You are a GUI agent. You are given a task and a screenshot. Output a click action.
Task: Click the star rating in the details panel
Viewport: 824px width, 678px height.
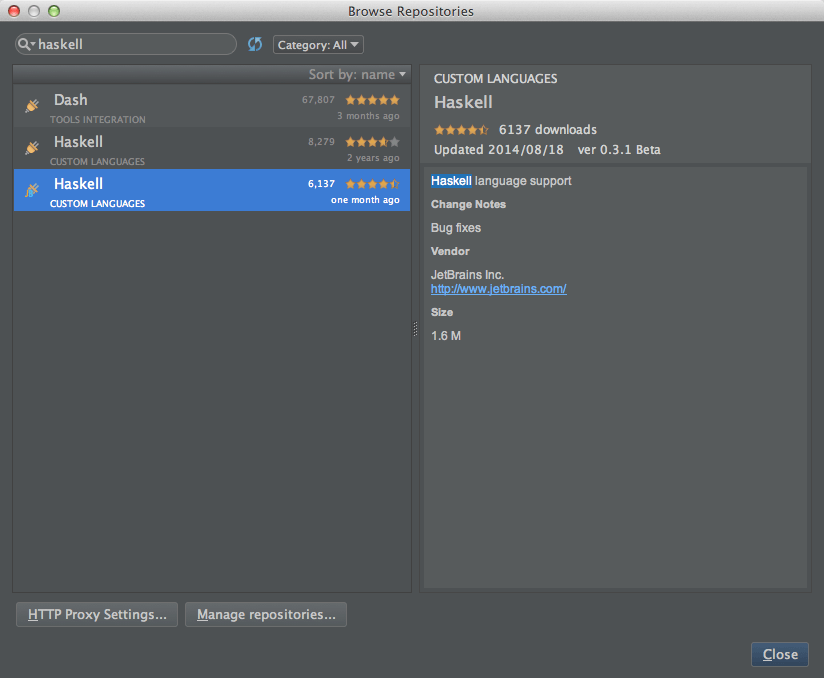(461, 130)
